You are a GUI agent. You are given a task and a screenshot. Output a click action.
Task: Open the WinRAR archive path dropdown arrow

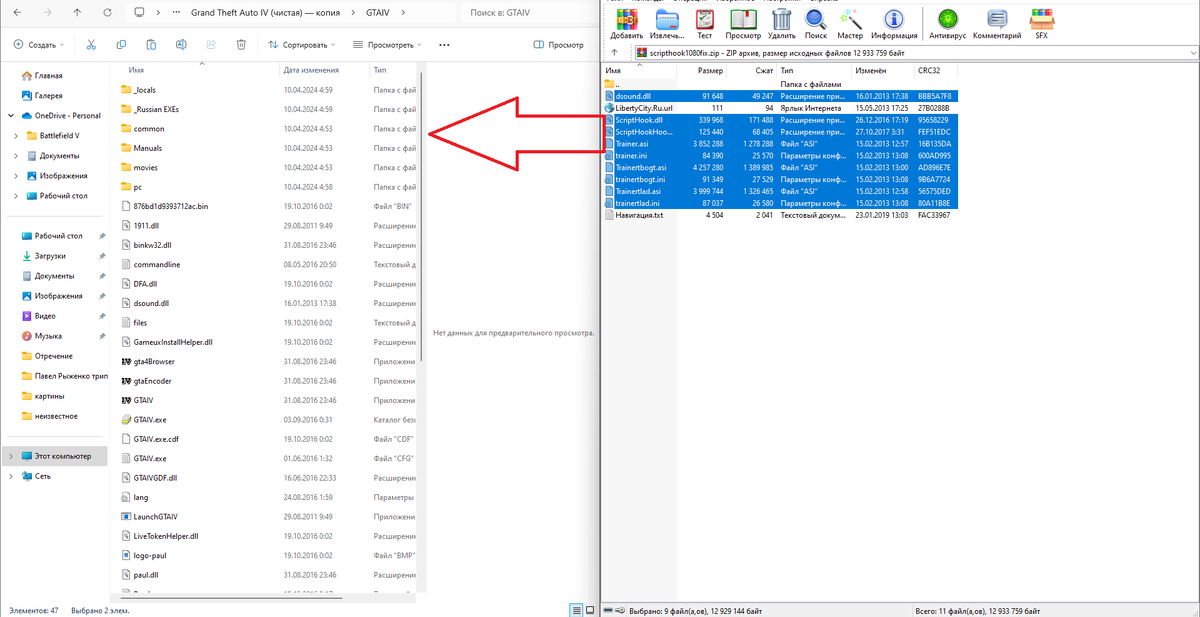(x=1191, y=51)
